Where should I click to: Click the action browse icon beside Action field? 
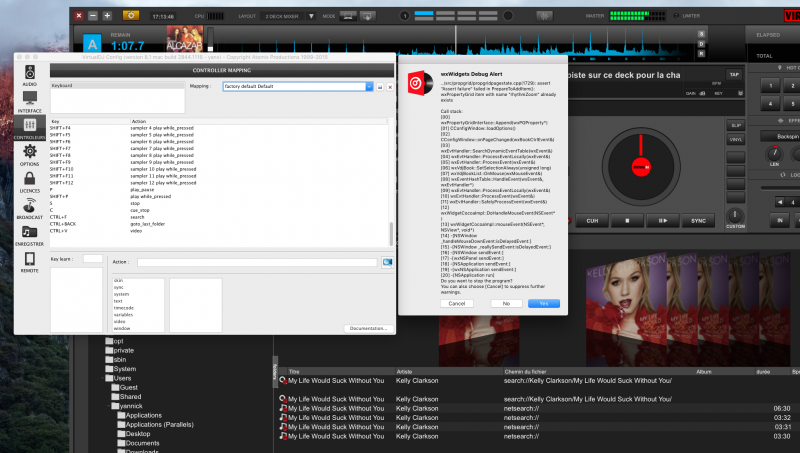[x=388, y=262]
